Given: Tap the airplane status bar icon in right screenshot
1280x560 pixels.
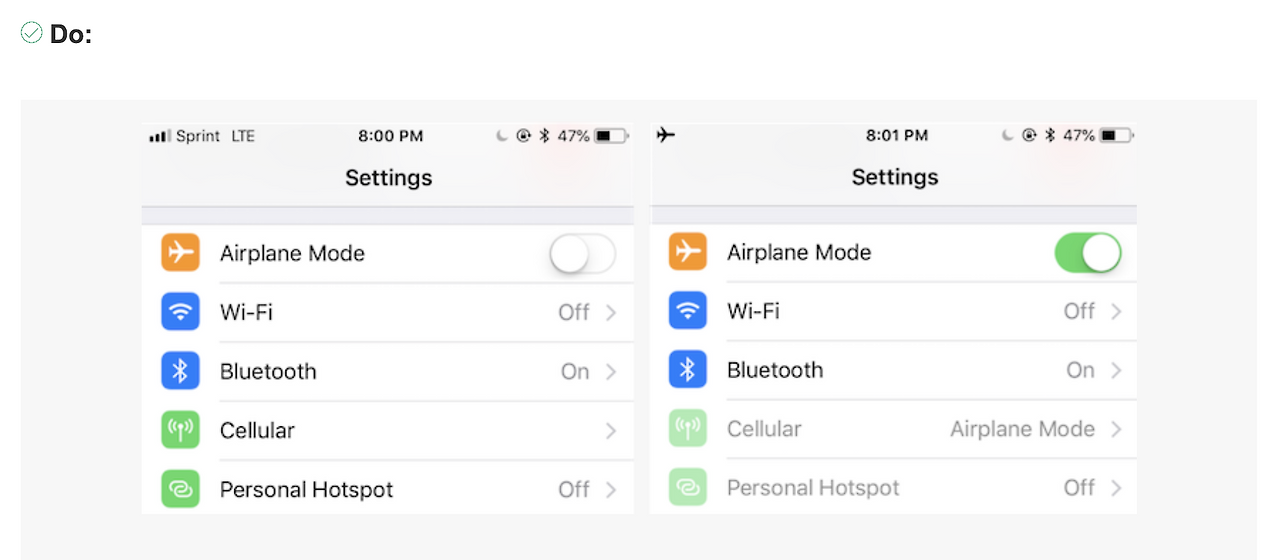Looking at the screenshot, I should 666,135.
